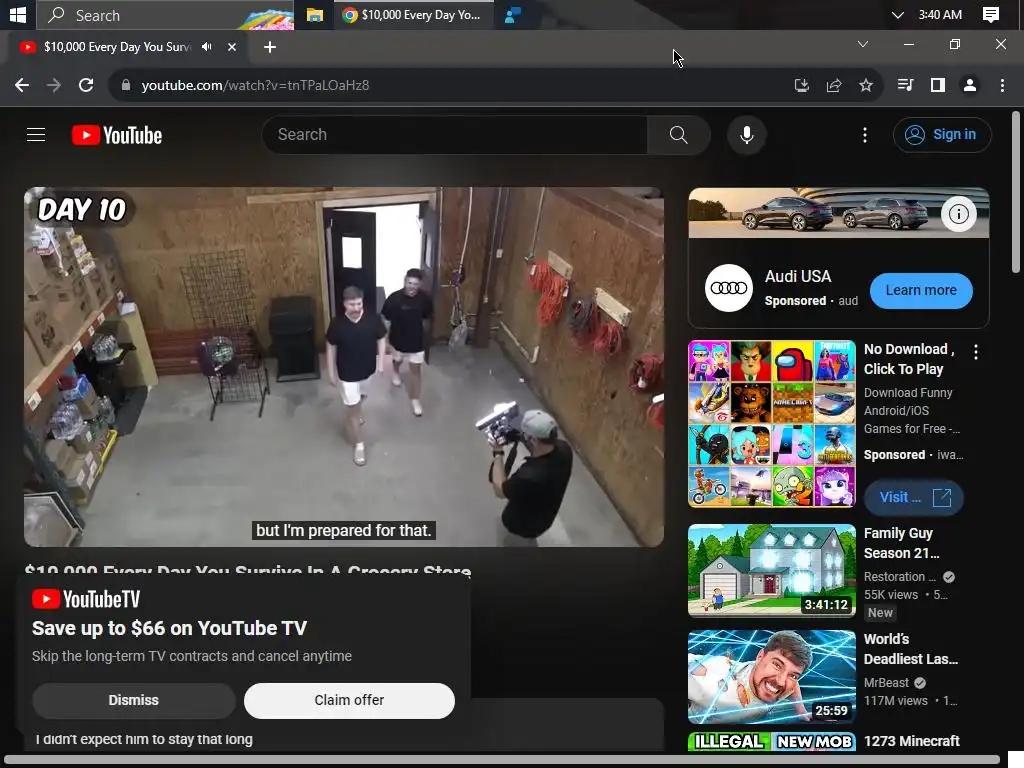Click the No Download, Click To Play title
The height and width of the screenshot is (768, 1024).
909,359
